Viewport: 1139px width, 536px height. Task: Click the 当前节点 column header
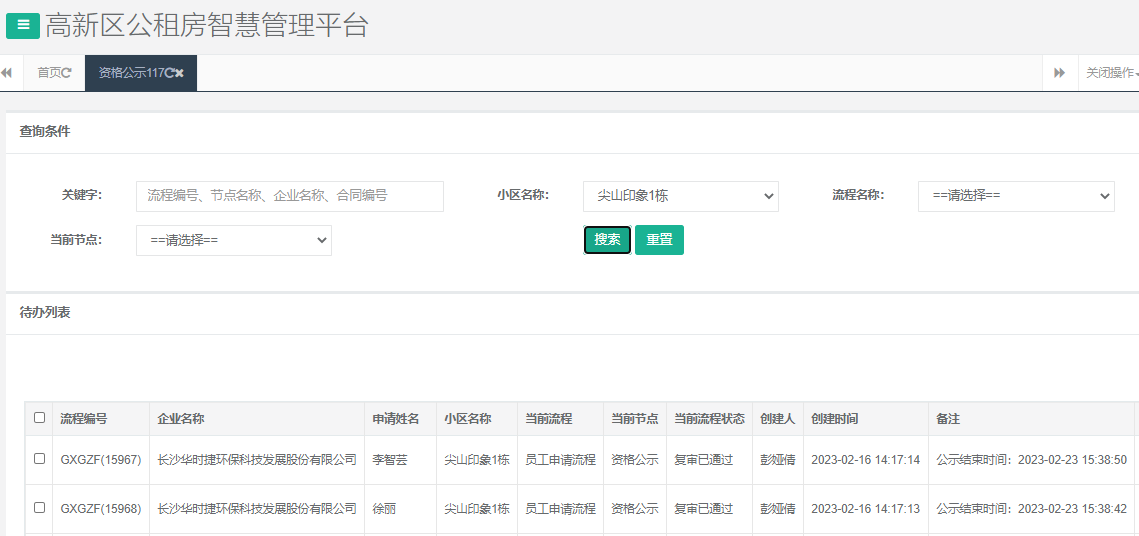(x=635, y=418)
